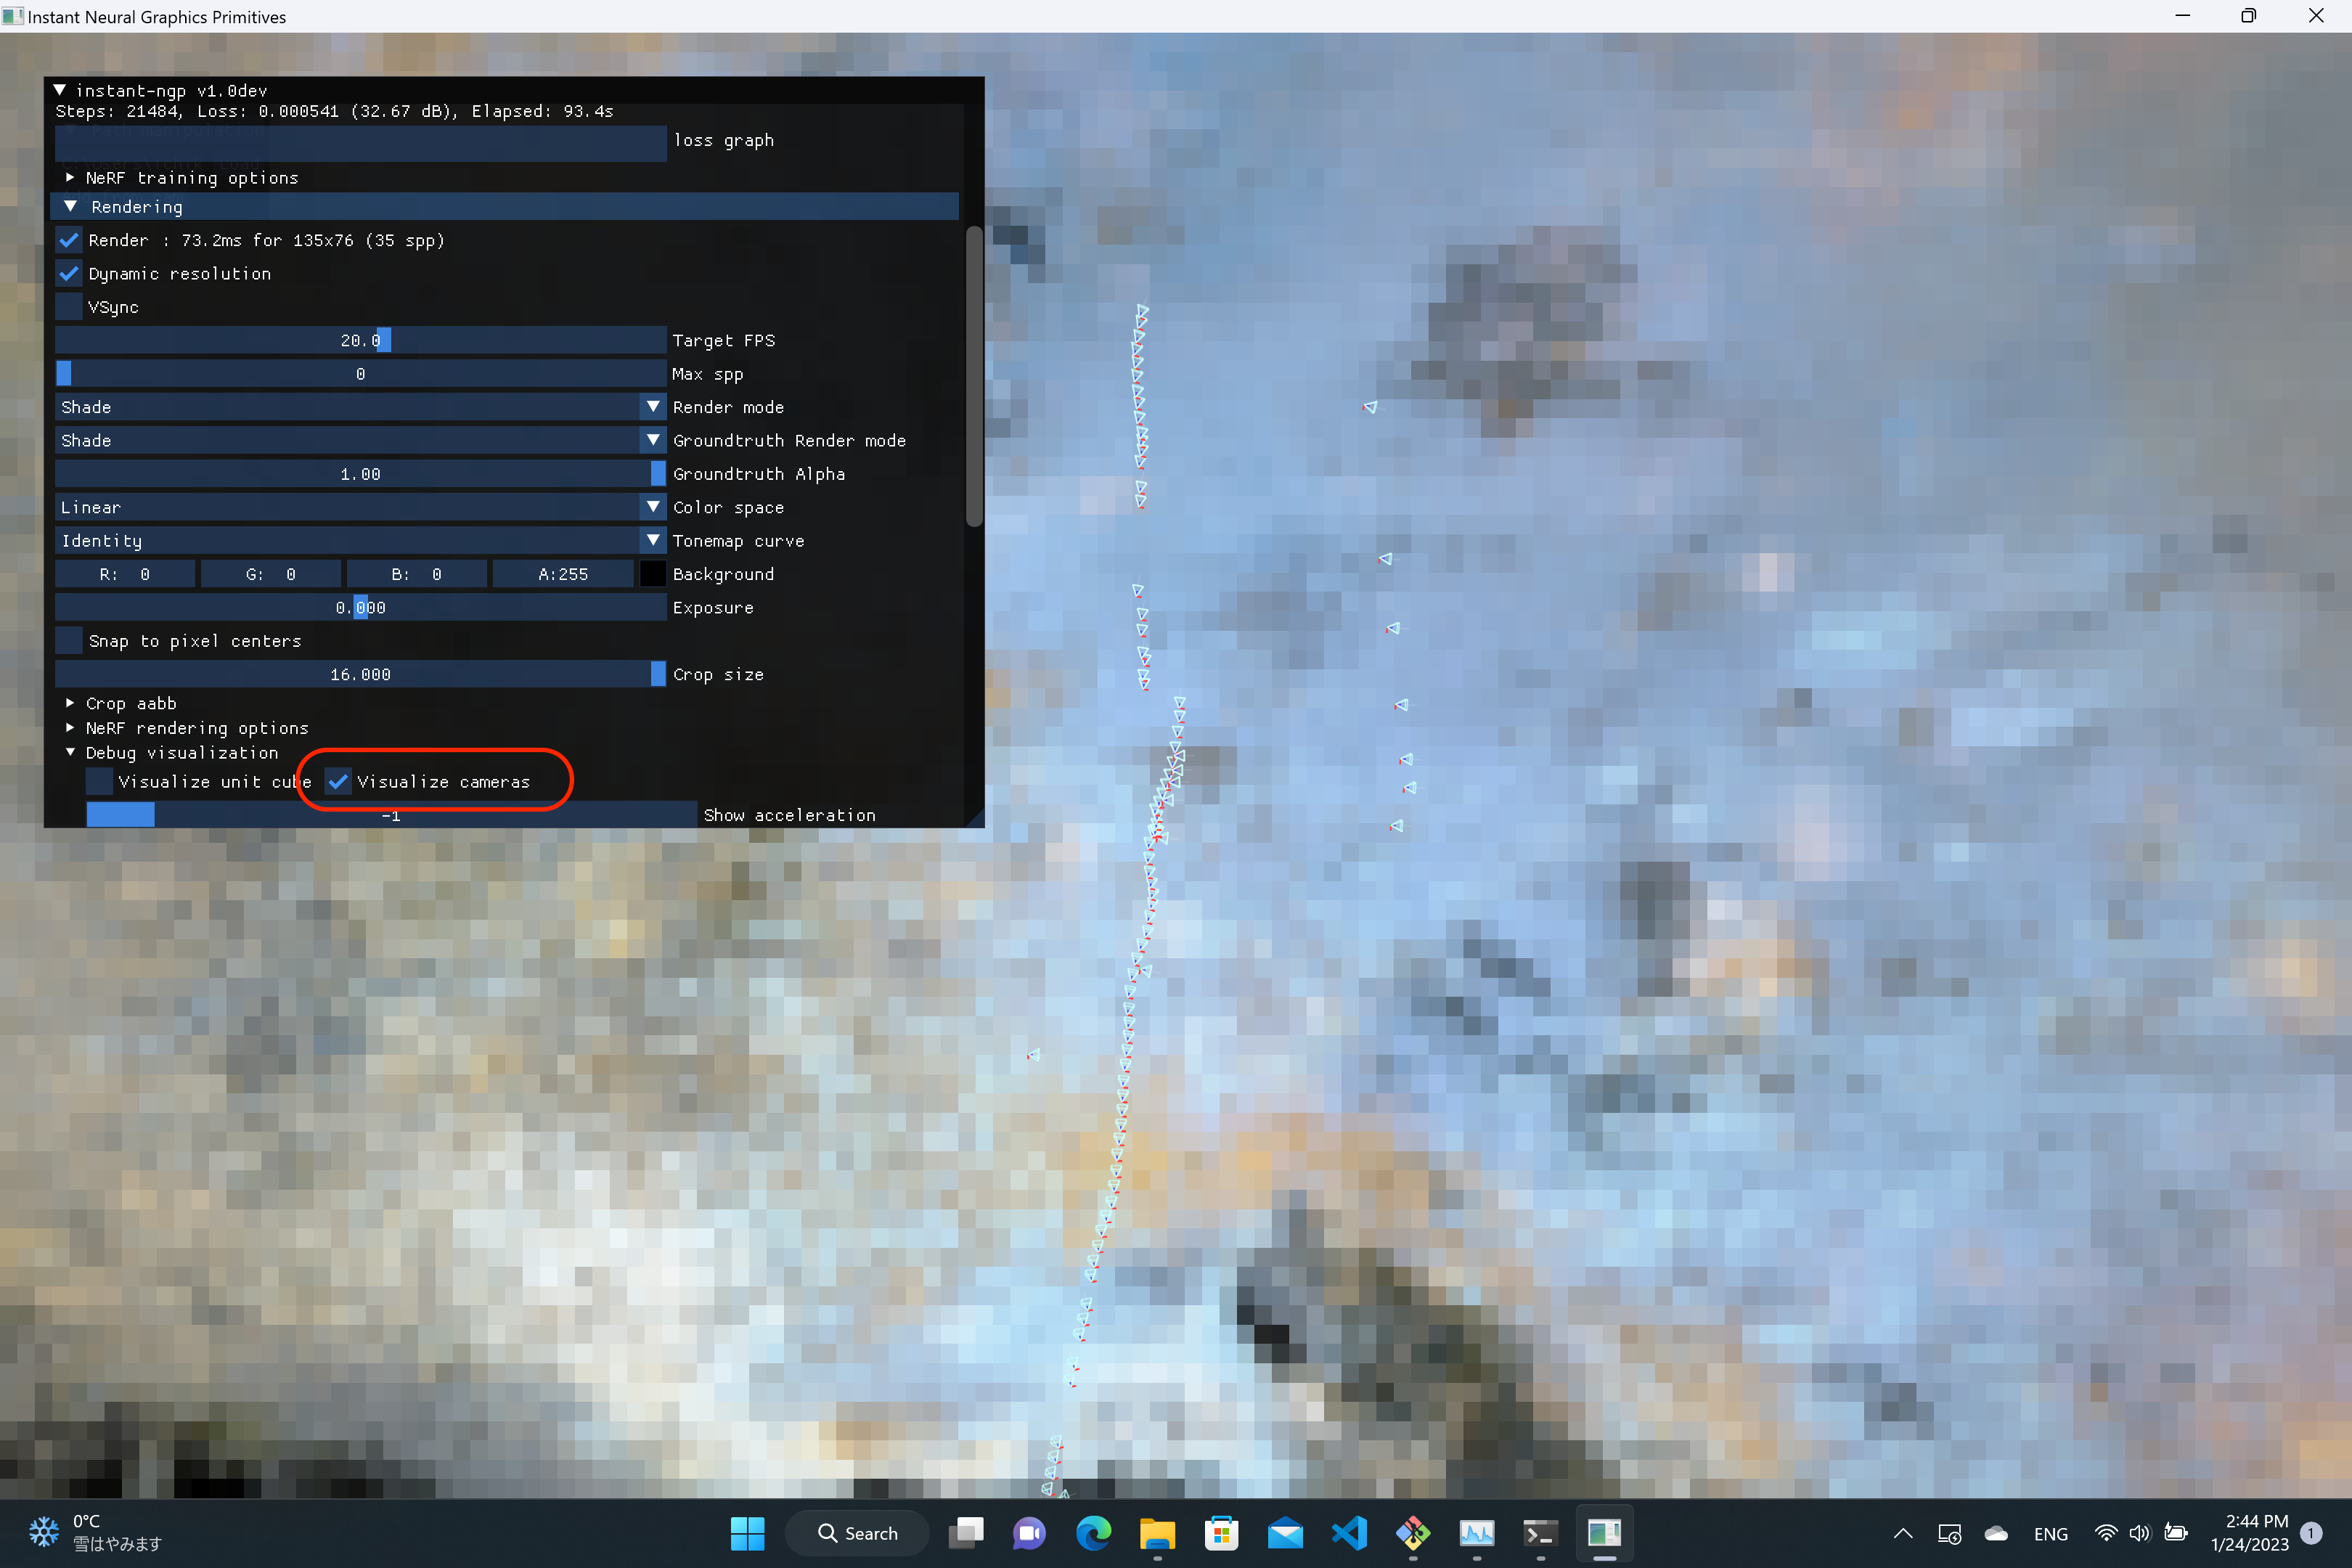Uncheck the Render checkbox
The image size is (2352, 1568).
[x=69, y=240]
